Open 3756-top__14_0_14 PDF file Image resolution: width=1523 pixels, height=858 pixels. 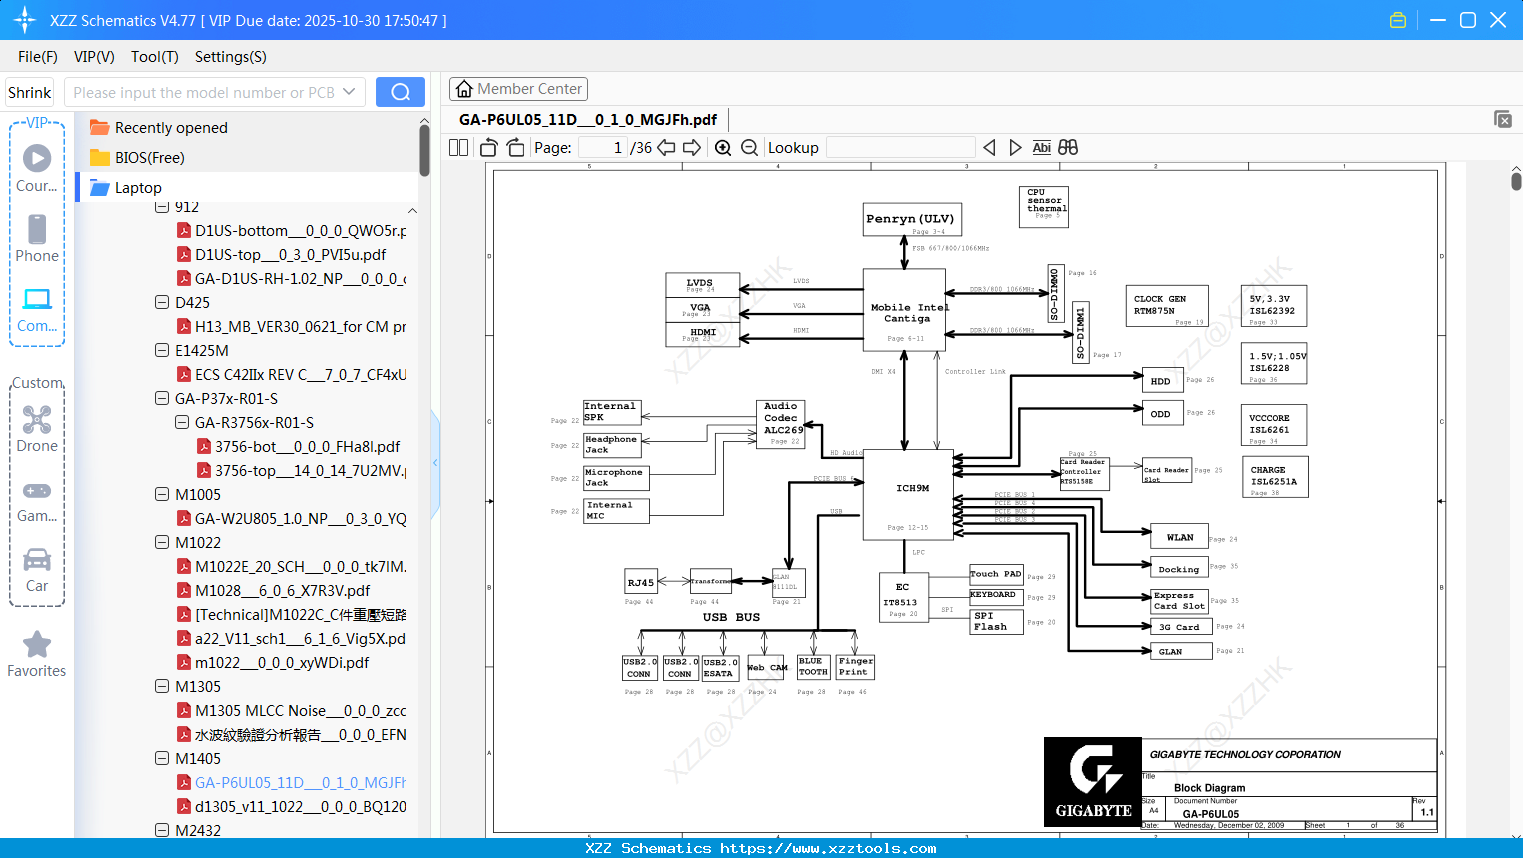click(x=302, y=470)
